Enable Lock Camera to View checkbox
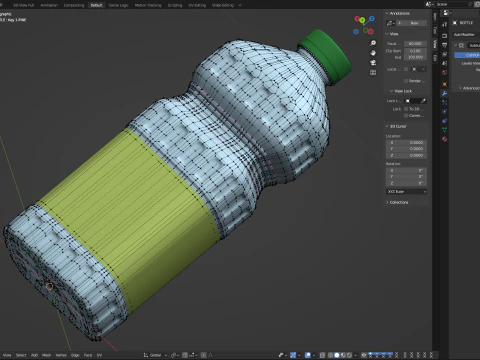This screenshot has height=360, width=480. [406, 115]
